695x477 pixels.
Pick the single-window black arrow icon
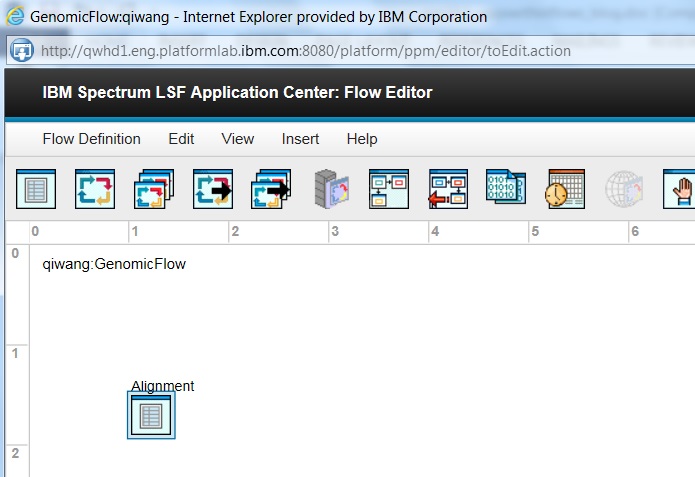(x=213, y=189)
